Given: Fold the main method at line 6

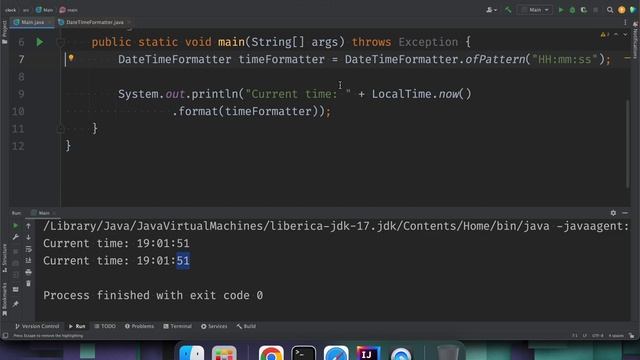Looking at the screenshot, I should point(60,42).
